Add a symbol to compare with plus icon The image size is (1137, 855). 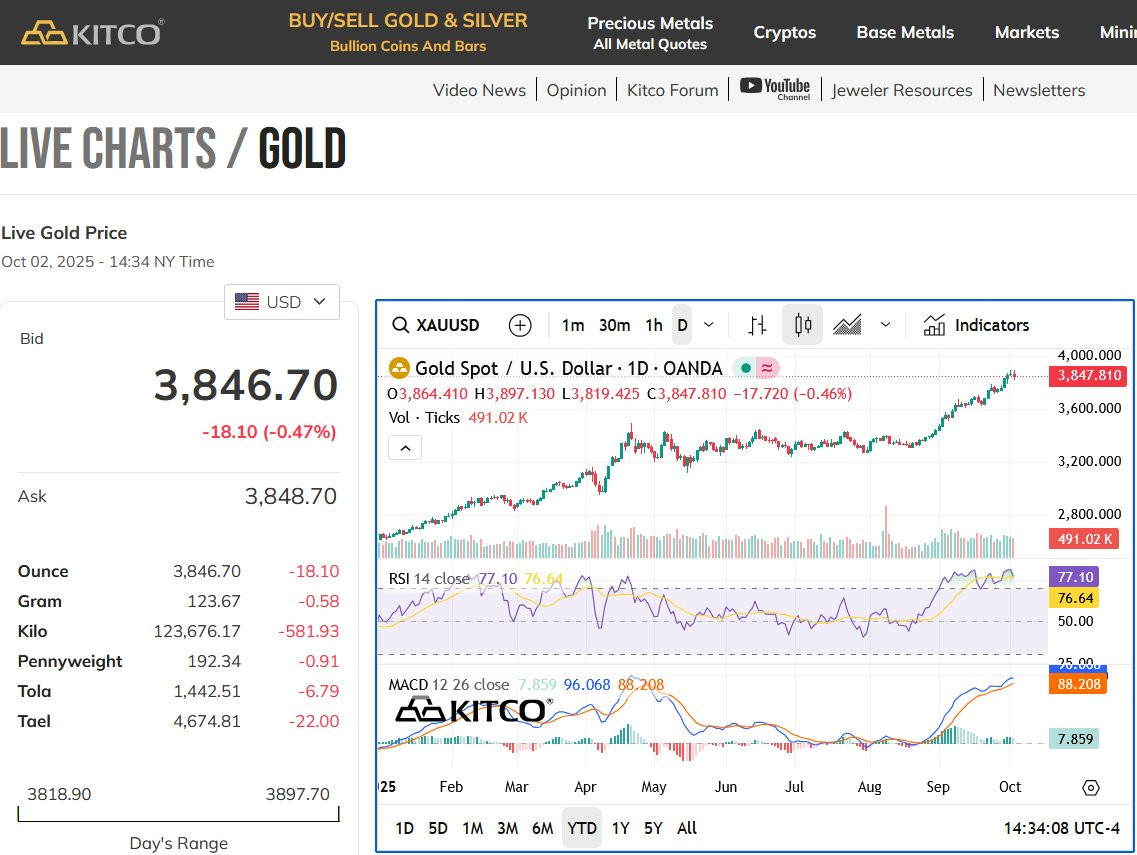click(520, 326)
